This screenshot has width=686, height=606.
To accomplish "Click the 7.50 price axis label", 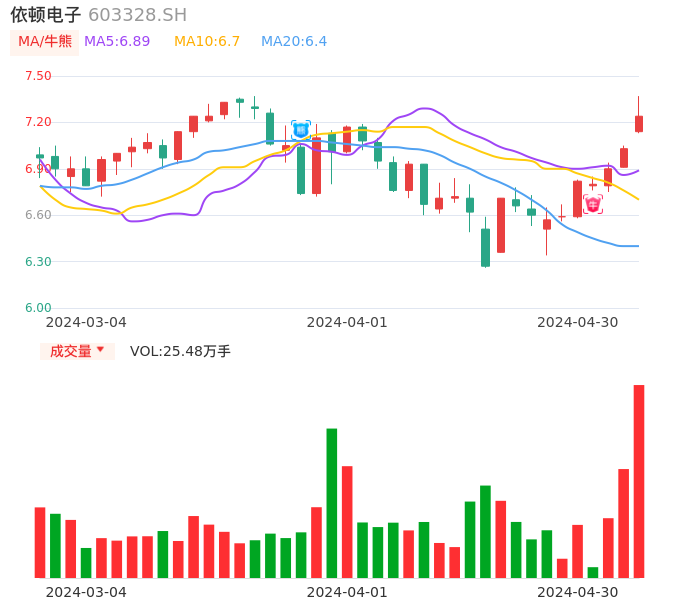I will (38, 76).
